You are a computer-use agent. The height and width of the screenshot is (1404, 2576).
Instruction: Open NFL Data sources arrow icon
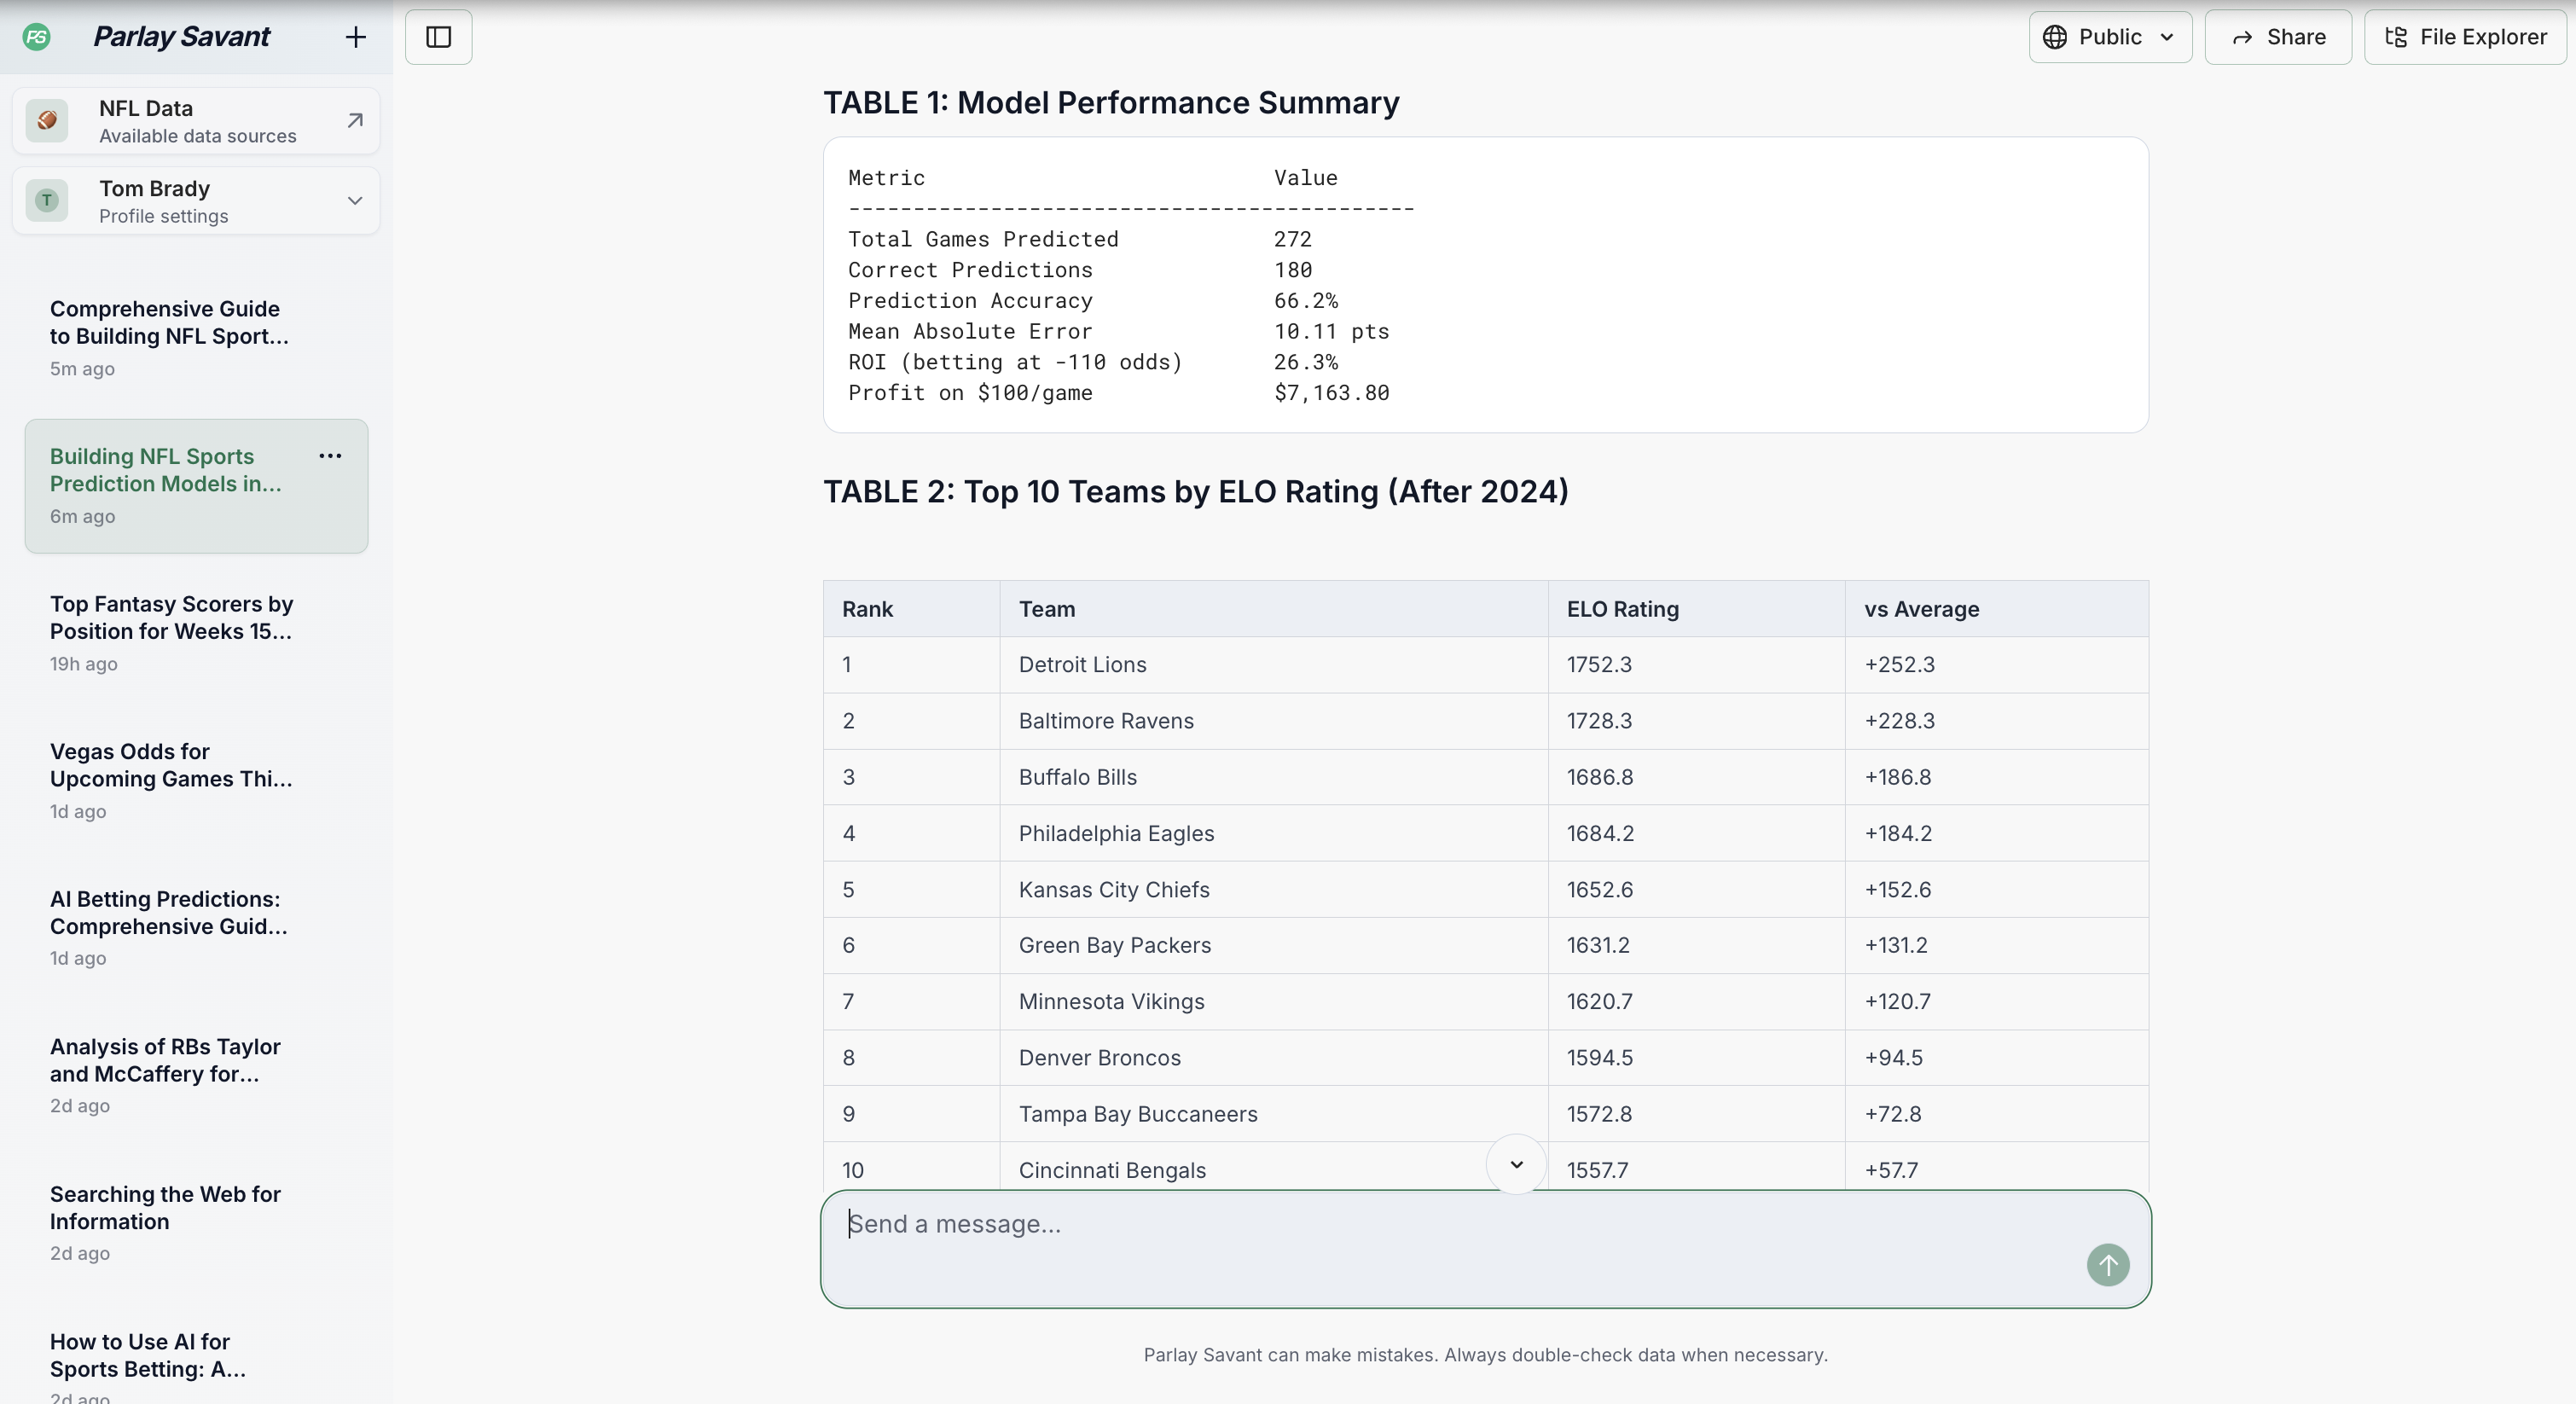click(x=354, y=121)
